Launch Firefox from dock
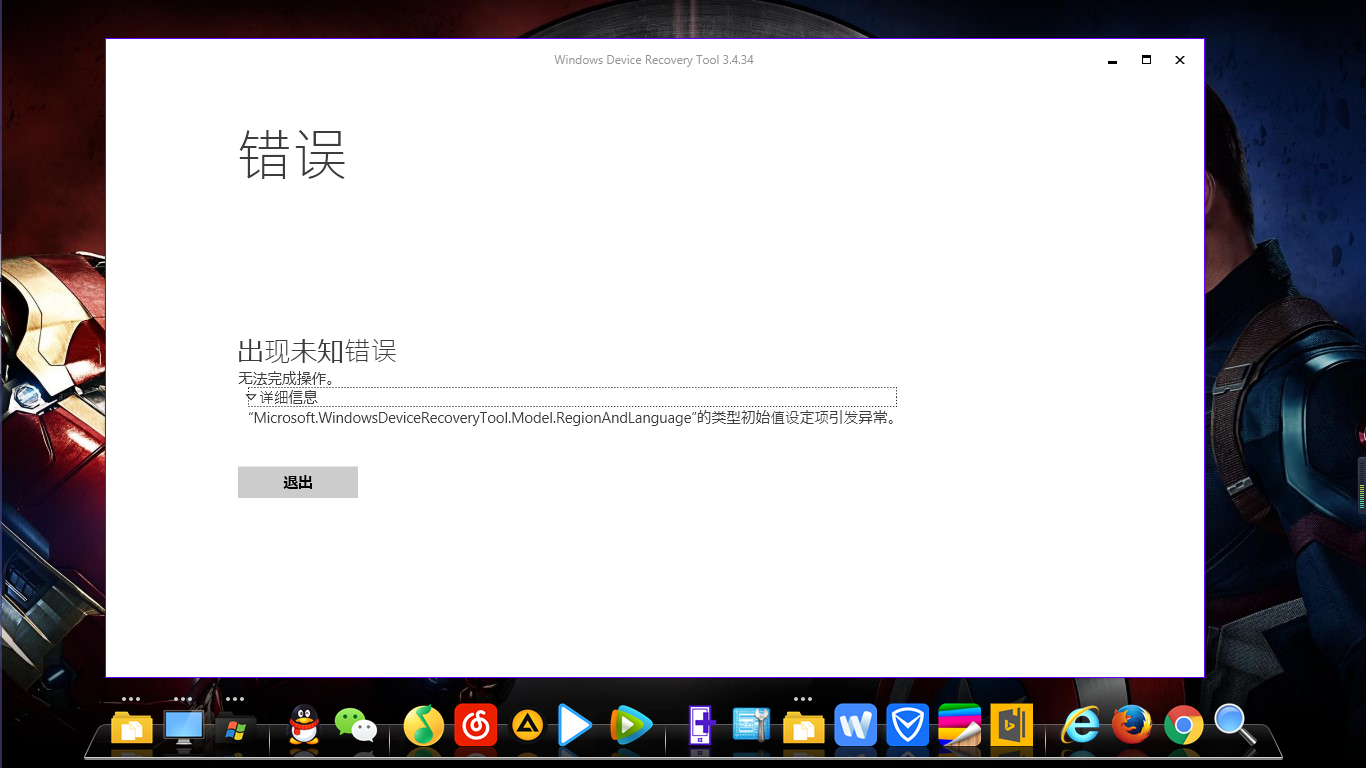 coord(1132,726)
